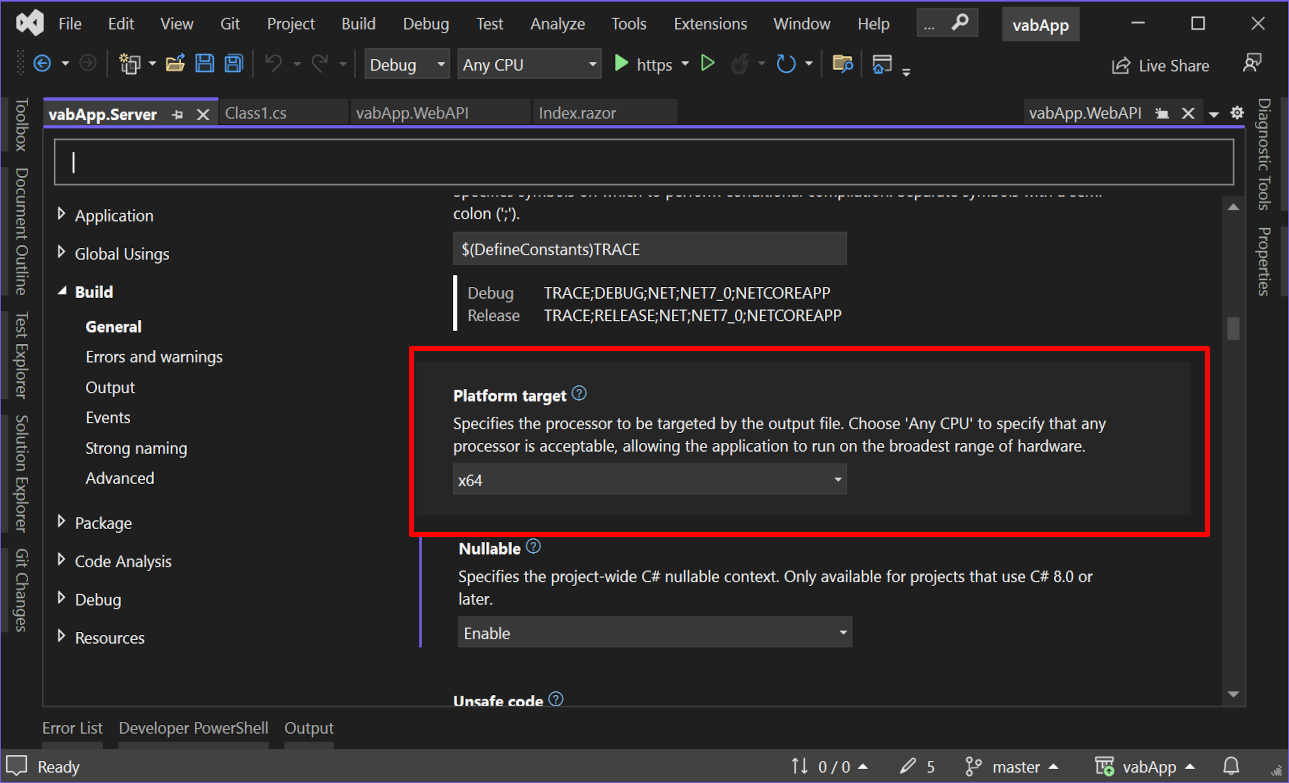Open the Developer PowerShell tab

pyautogui.click(x=194, y=728)
